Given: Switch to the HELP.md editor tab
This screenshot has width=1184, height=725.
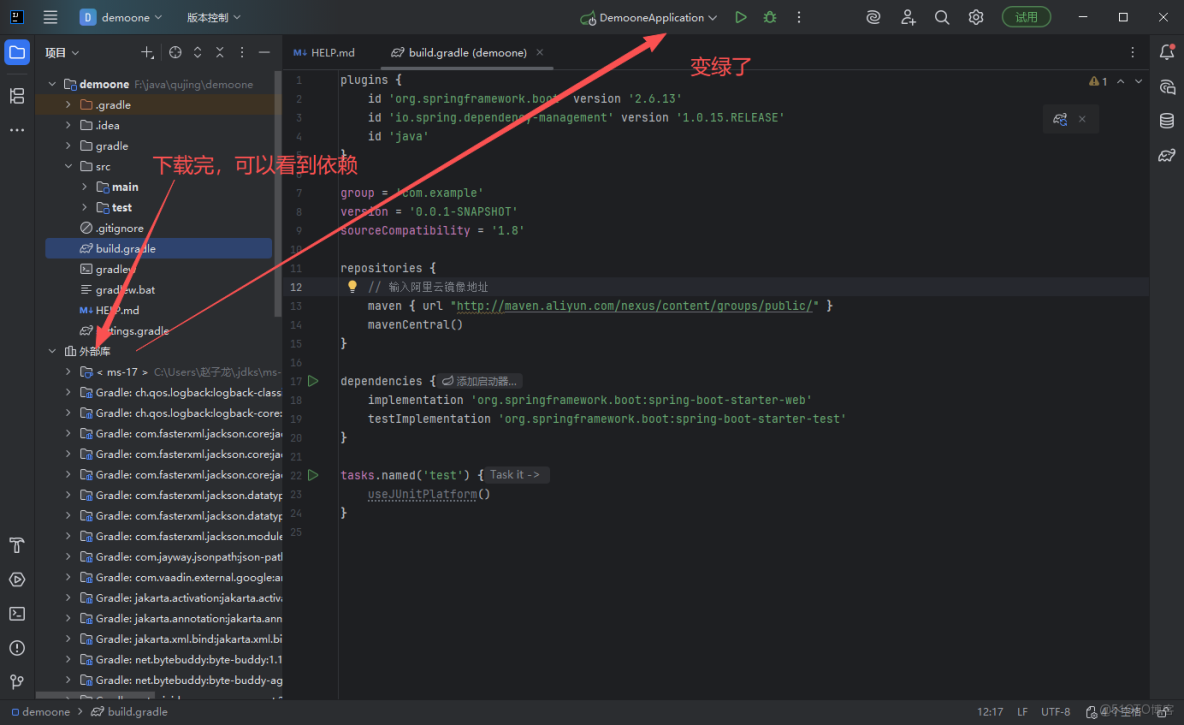Looking at the screenshot, I should pos(335,53).
